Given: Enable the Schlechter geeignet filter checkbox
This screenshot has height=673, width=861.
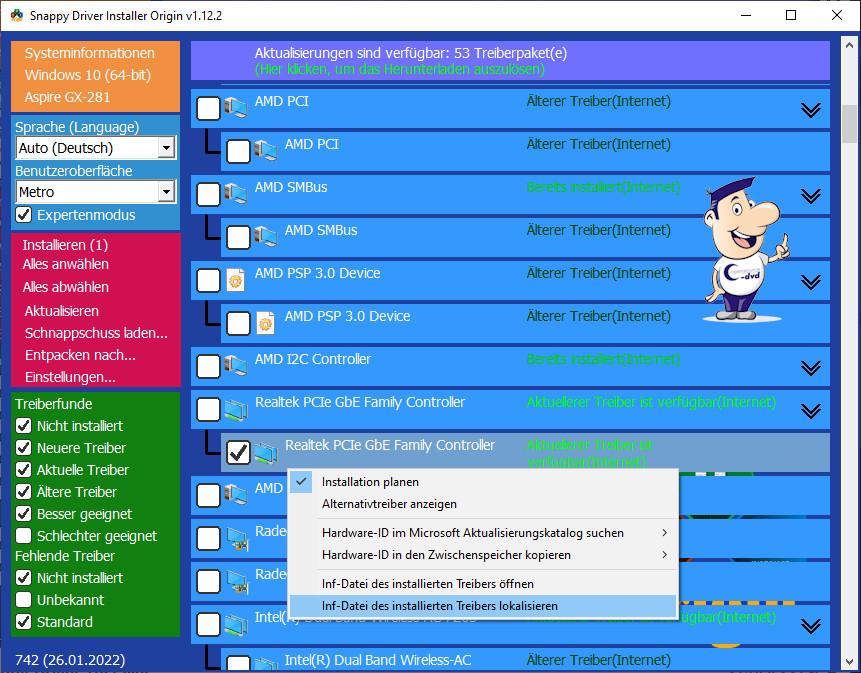Looking at the screenshot, I should coord(24,536).
